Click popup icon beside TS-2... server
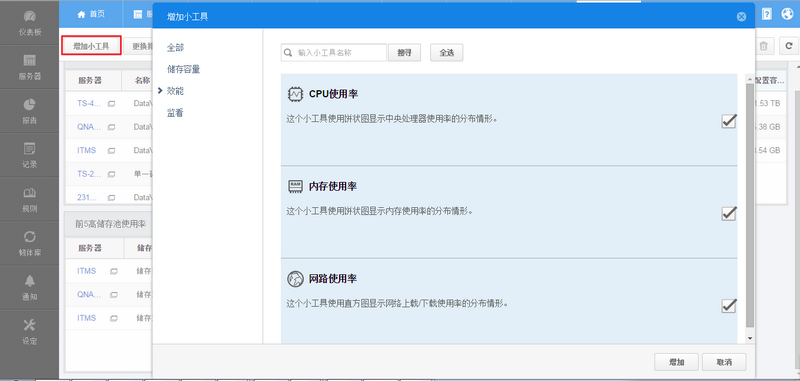This screenshot has width=800, height=381. tap(111, 174)
